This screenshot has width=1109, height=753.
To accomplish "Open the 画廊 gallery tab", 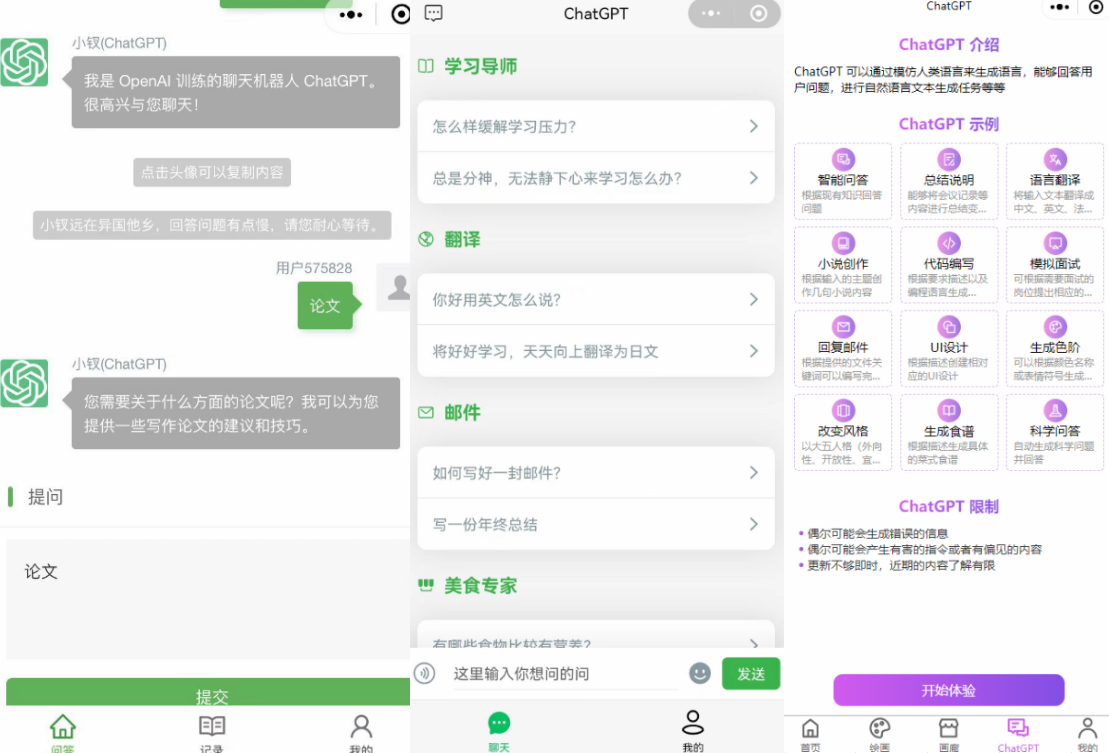I will tap(948, 735).
